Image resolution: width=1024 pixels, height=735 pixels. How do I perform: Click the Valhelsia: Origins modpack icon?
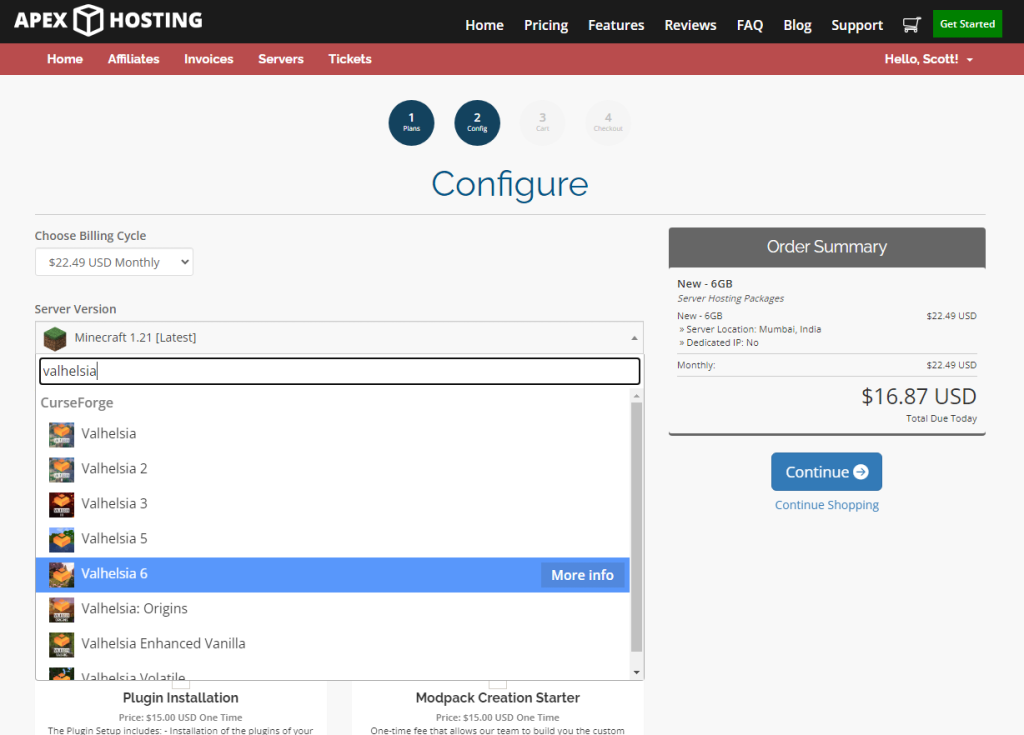click(x=61, y=610)
